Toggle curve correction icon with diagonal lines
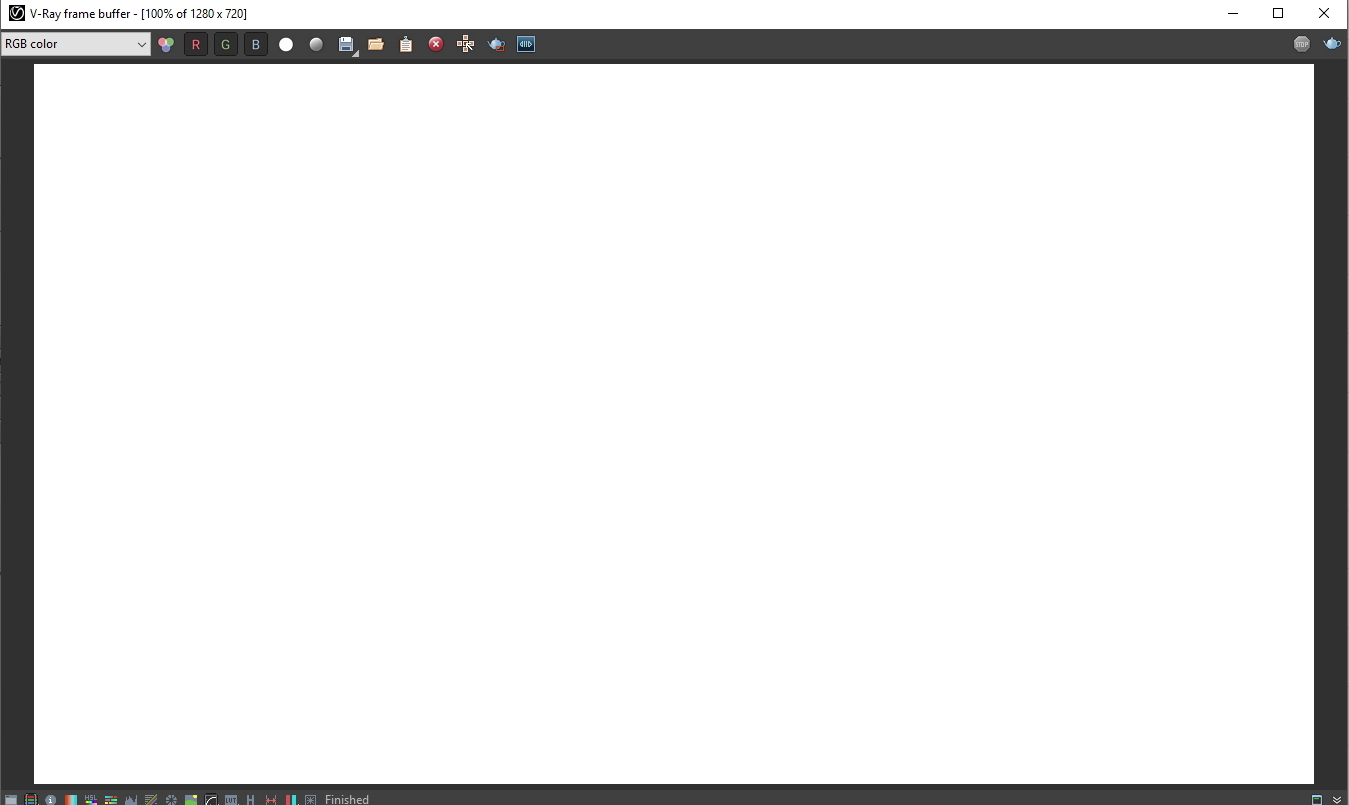Image resolution: width=1349 pixels, height=805 pixels. 151,799
